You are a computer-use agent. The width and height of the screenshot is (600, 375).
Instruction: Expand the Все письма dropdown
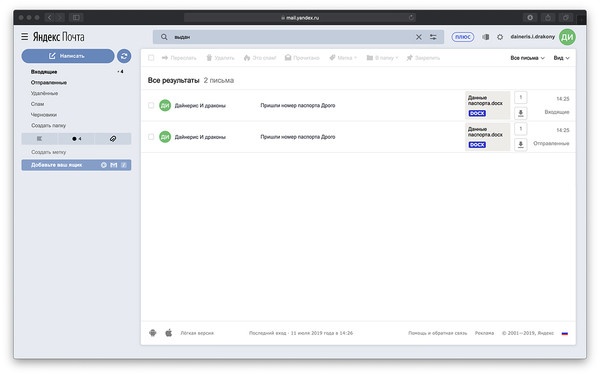pyautogui.click(x=527, y=58)
